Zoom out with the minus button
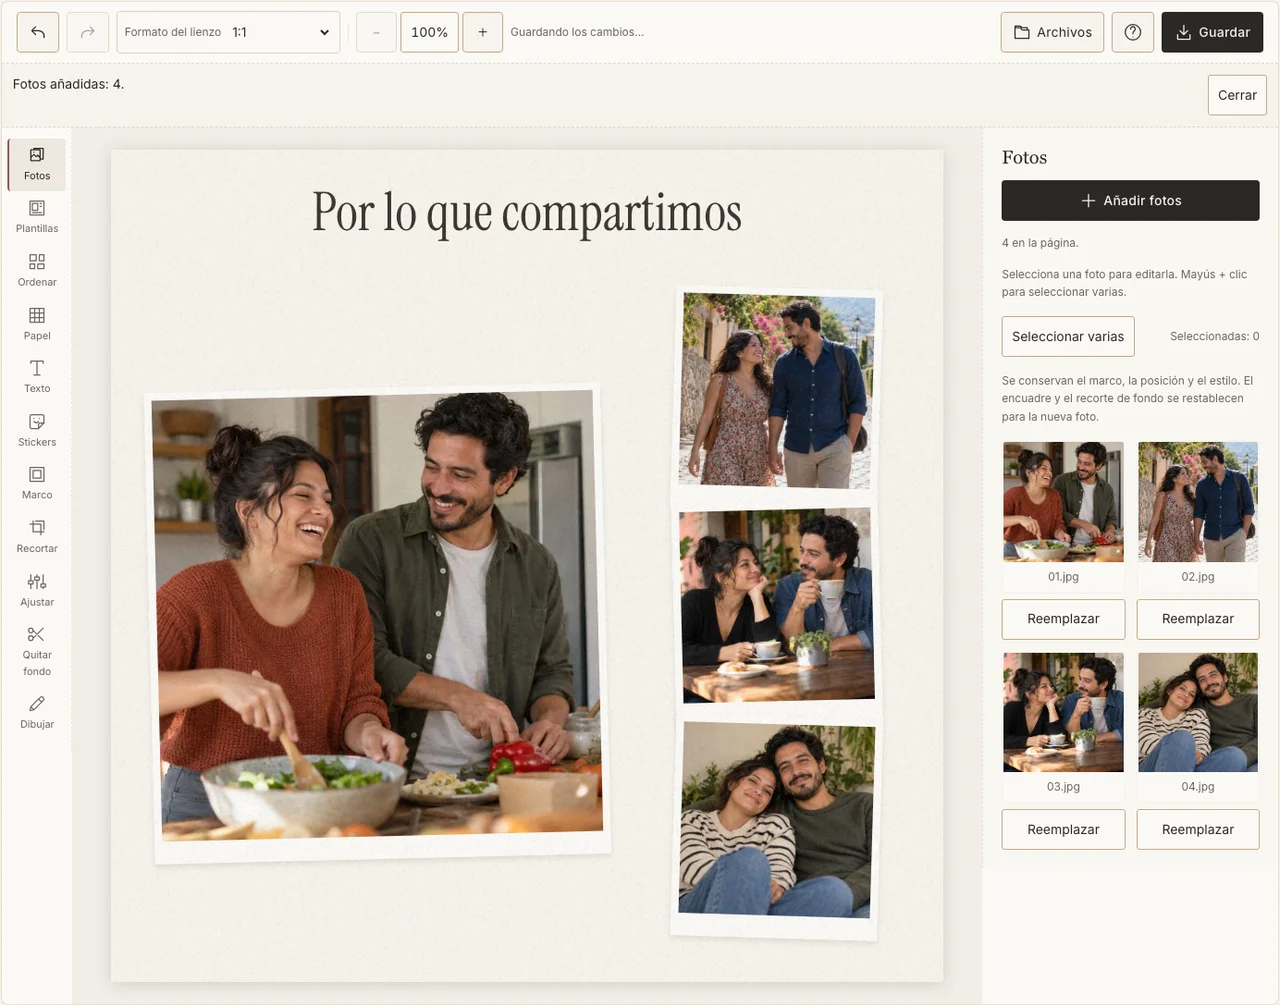The width and height of the screenshot is (1280, 1005). point(376,32)
